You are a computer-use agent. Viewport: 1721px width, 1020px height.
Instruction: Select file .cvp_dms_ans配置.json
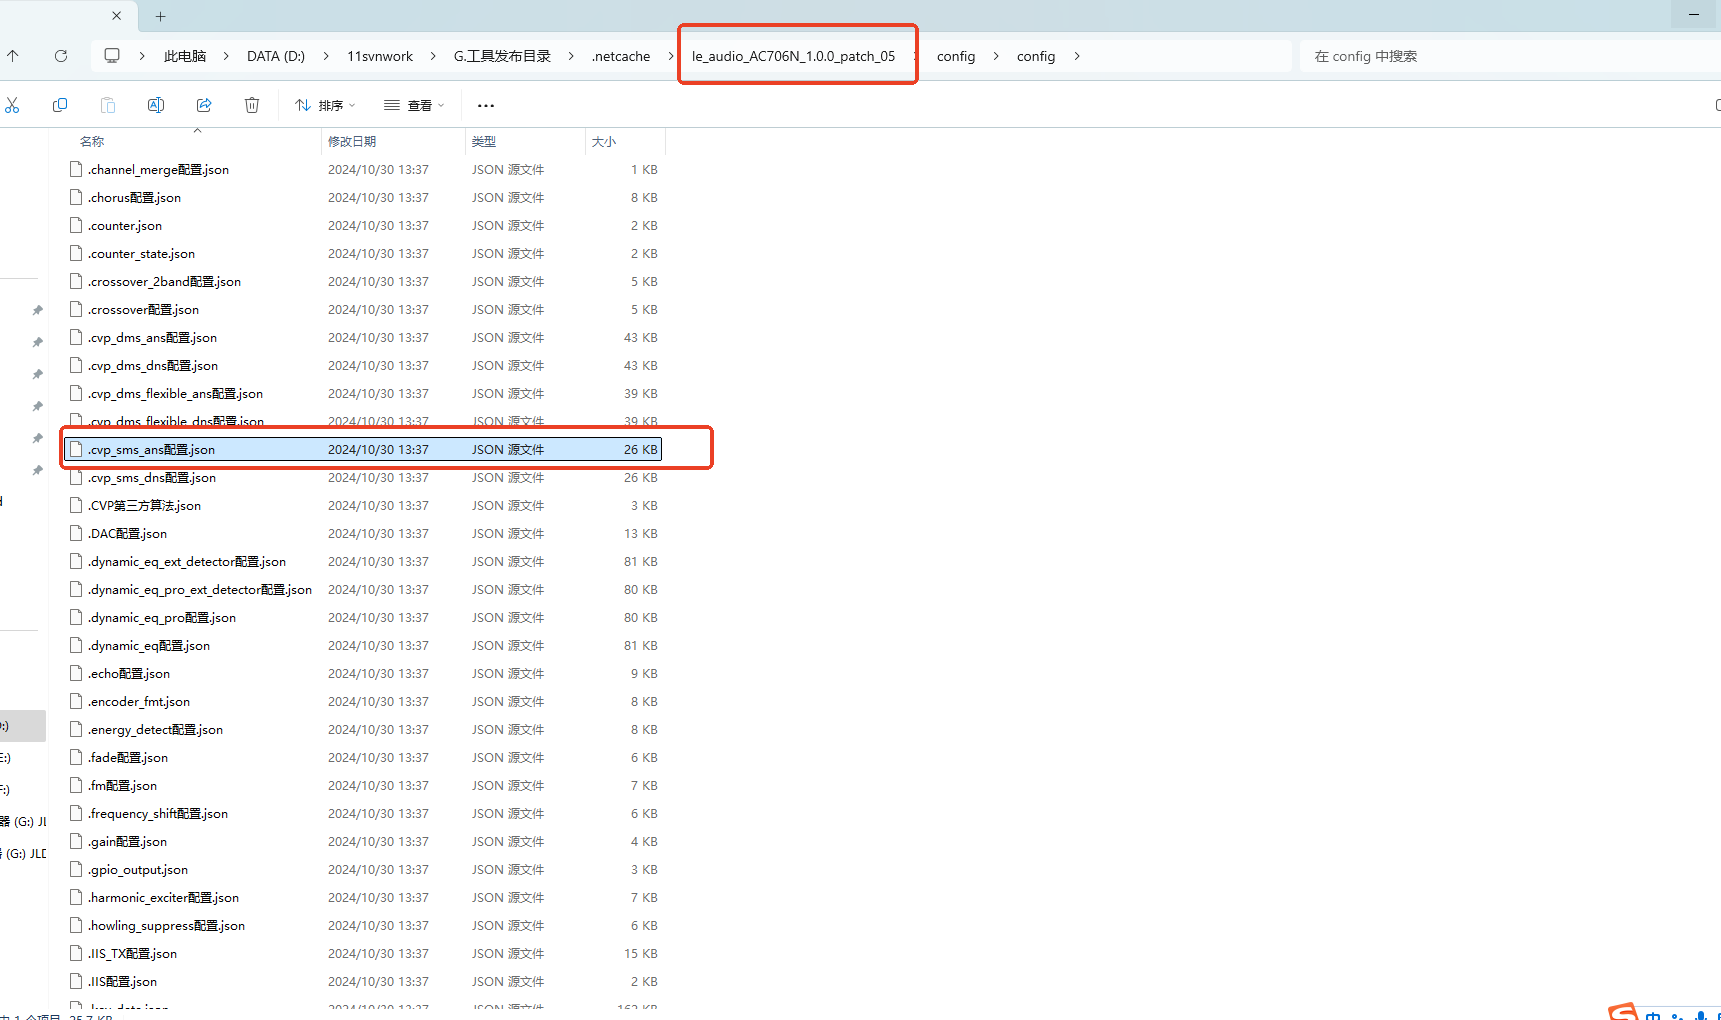362,337
